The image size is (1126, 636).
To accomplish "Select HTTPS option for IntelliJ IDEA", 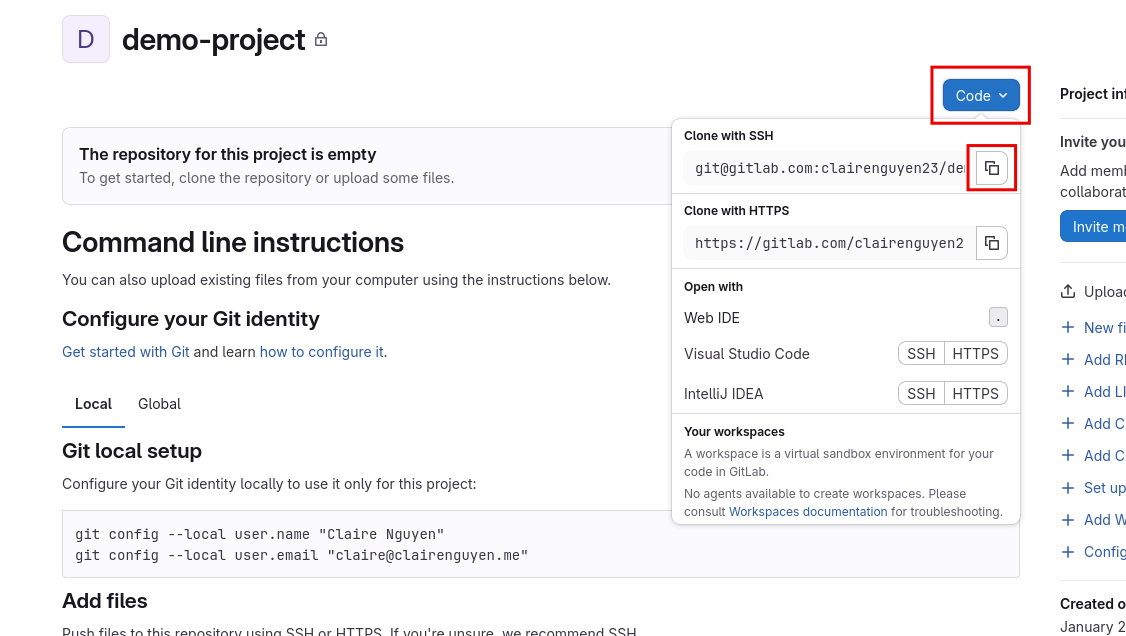I will click(x=975, y=393).
